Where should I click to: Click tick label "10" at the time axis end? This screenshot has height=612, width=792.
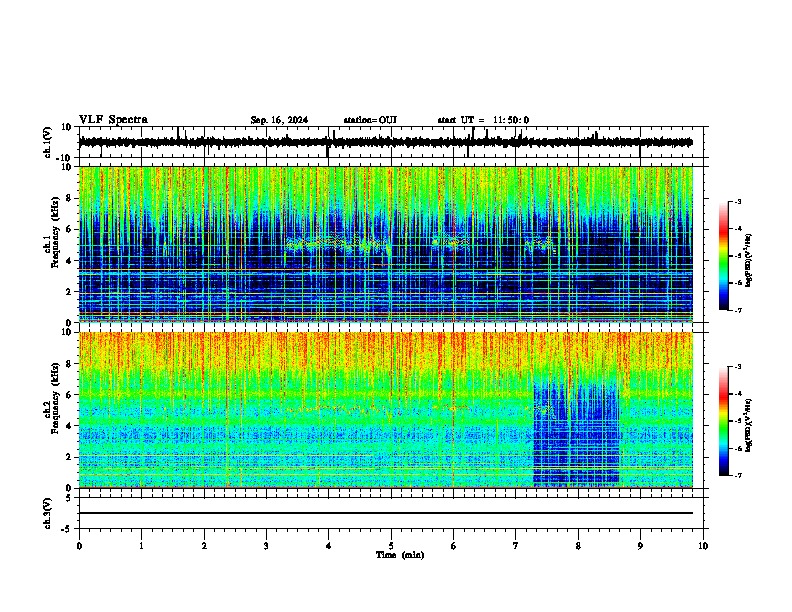coord(703,546)
